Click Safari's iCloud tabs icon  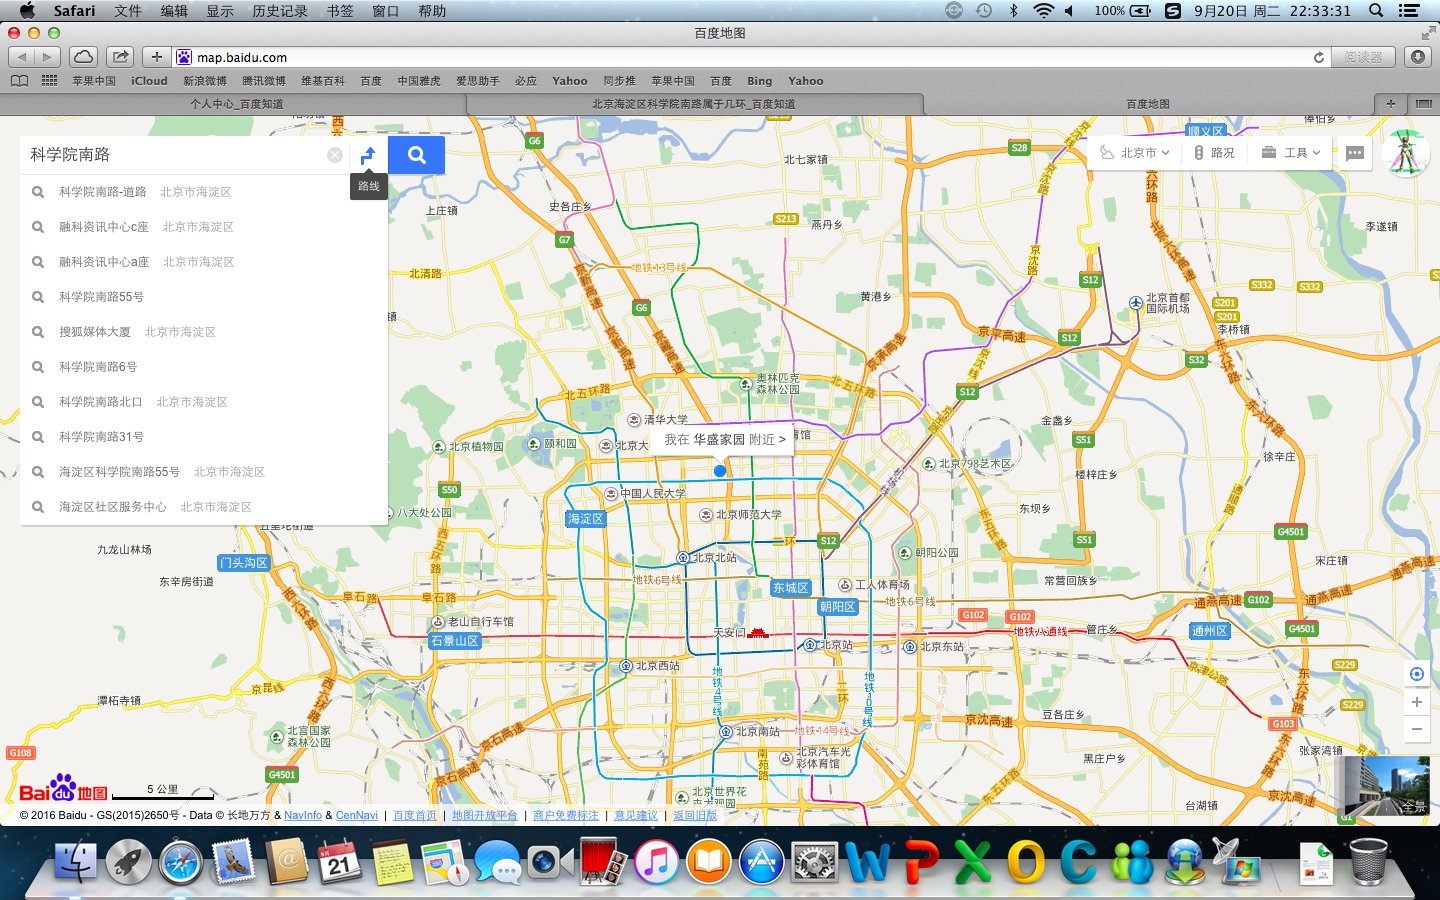[x=84, y=57]
